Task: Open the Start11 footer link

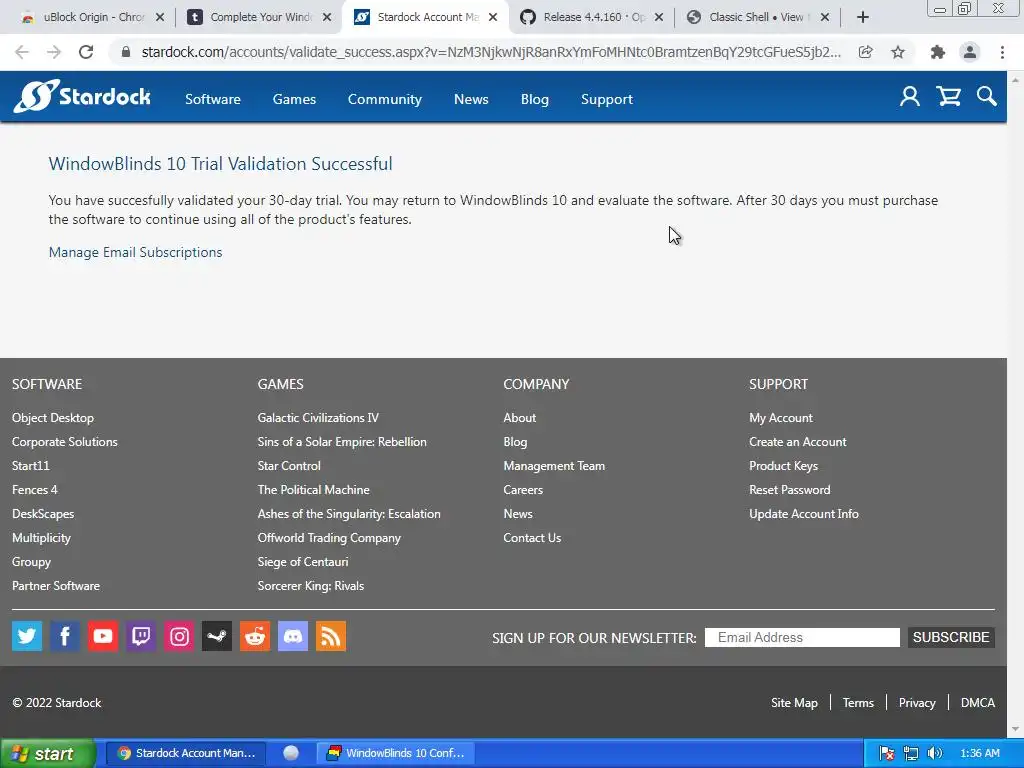Action: pos(31,466)
